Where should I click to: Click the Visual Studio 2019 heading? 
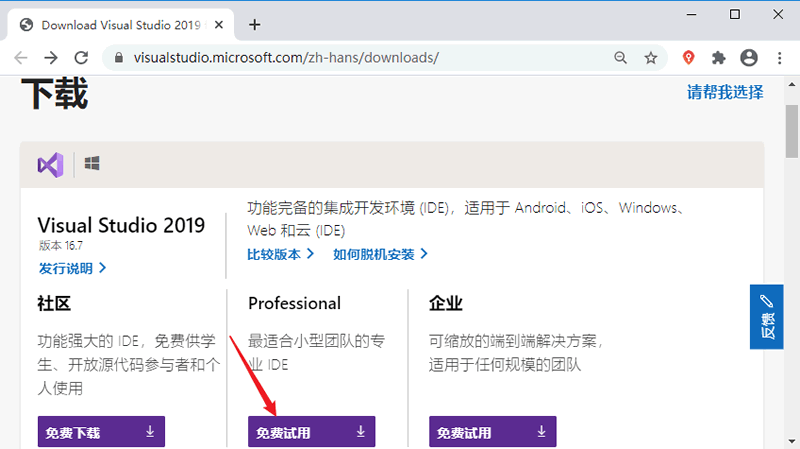coord(121,225)
